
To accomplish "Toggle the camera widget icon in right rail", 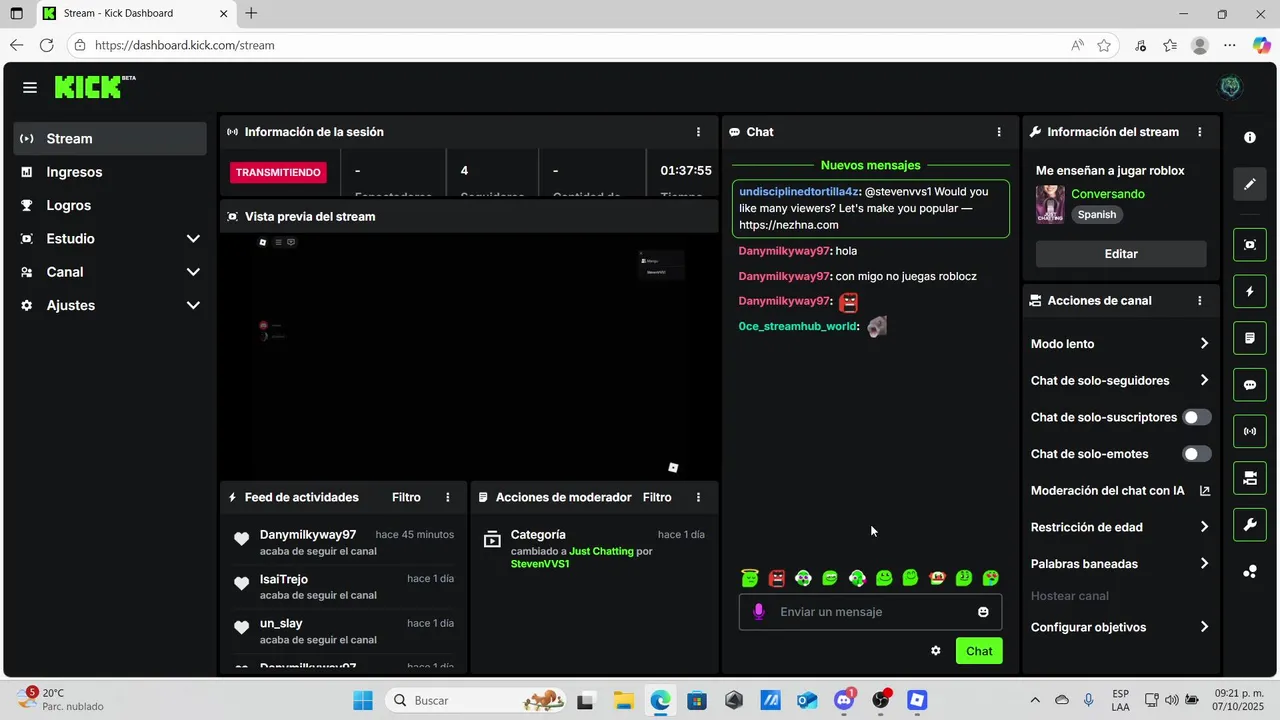I will click(1250, 478).
